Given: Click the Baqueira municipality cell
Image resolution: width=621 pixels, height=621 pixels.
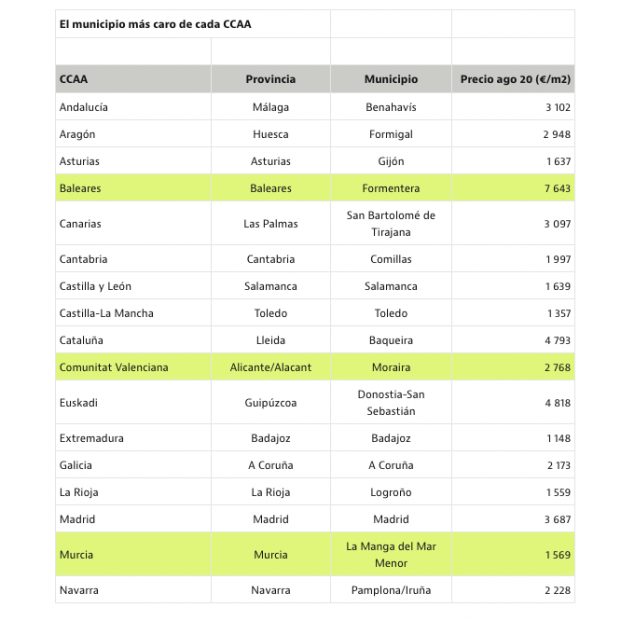Looking at the screenshot, I should (x=390, y=340).
